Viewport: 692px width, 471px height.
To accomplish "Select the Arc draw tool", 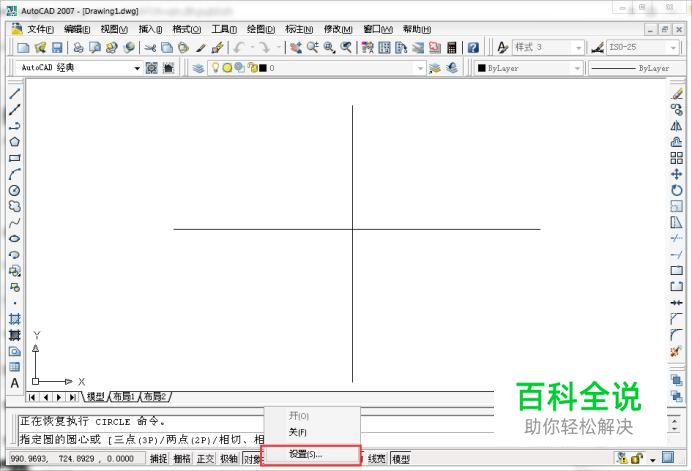I will (x=15, y=174).
